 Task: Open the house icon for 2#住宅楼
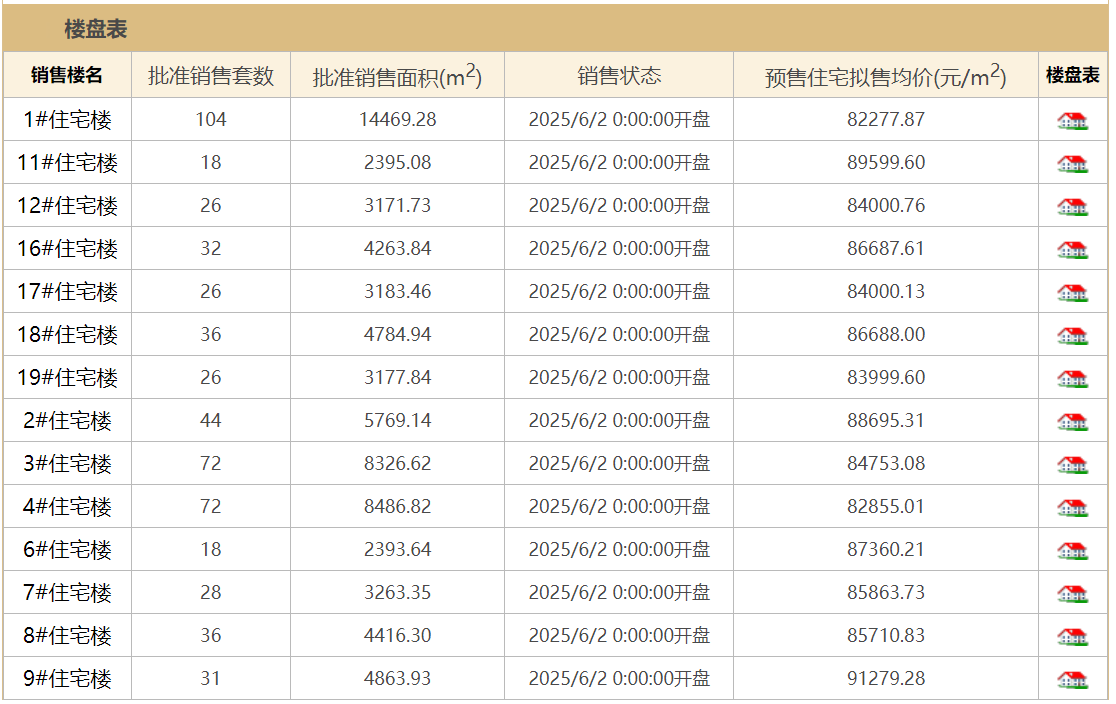pos(1072,421)
